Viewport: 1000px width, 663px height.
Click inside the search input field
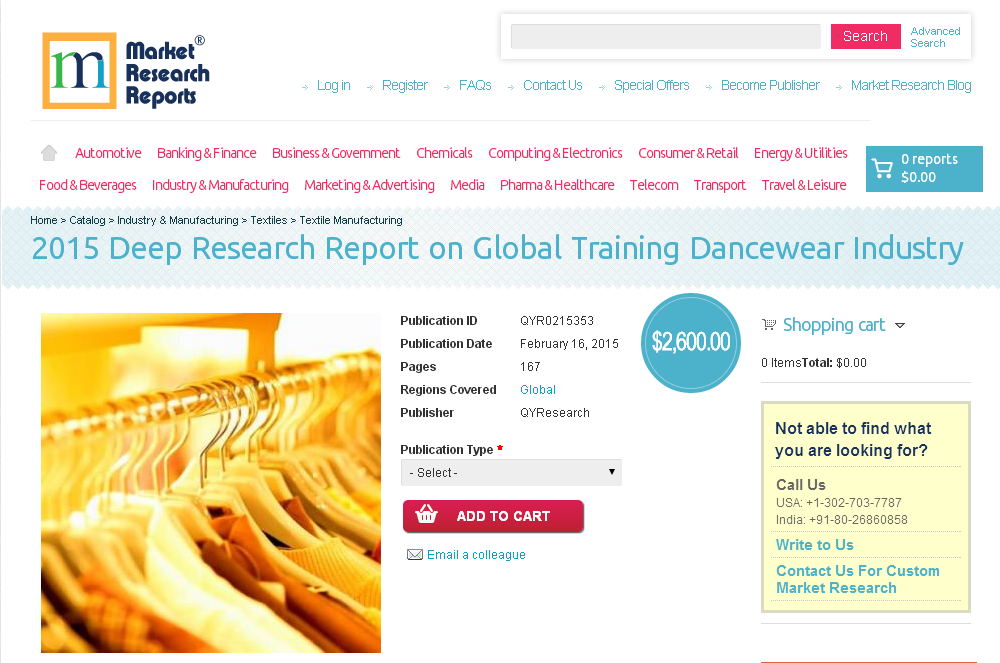coord(665,36)
